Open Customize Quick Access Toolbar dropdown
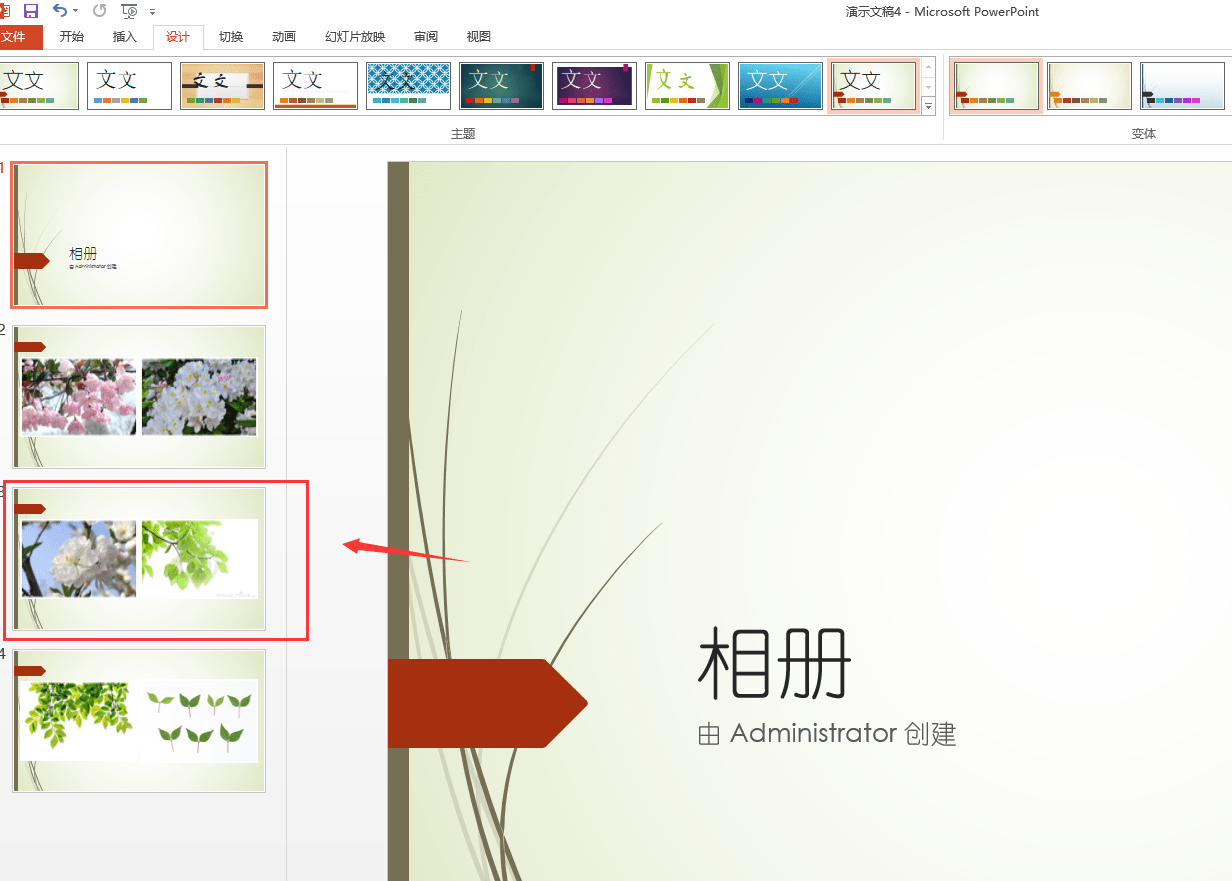 152,12
